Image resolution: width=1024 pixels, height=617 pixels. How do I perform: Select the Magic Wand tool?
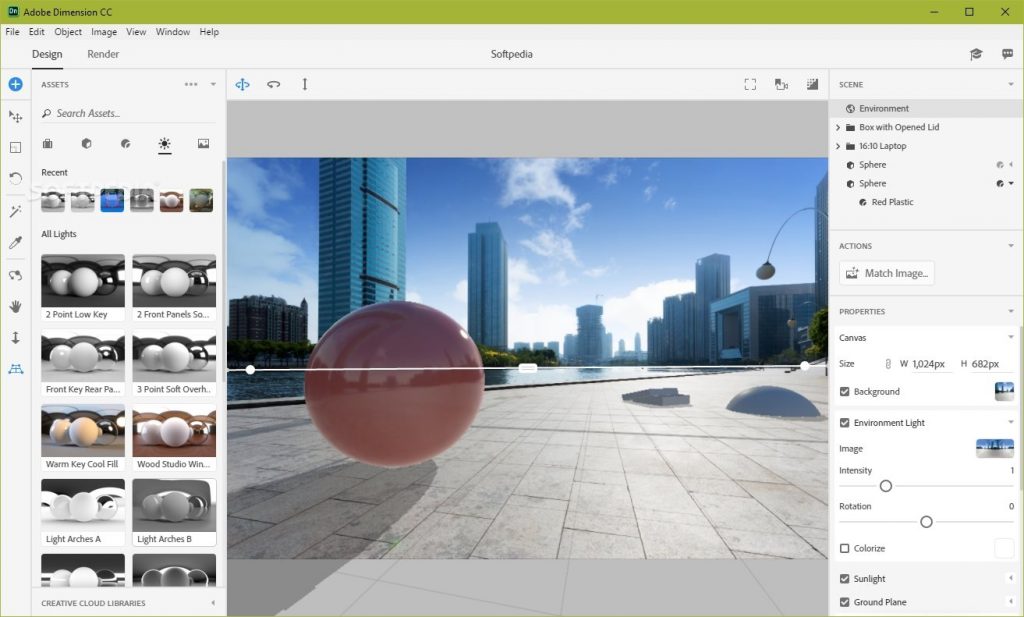[15, 211]
